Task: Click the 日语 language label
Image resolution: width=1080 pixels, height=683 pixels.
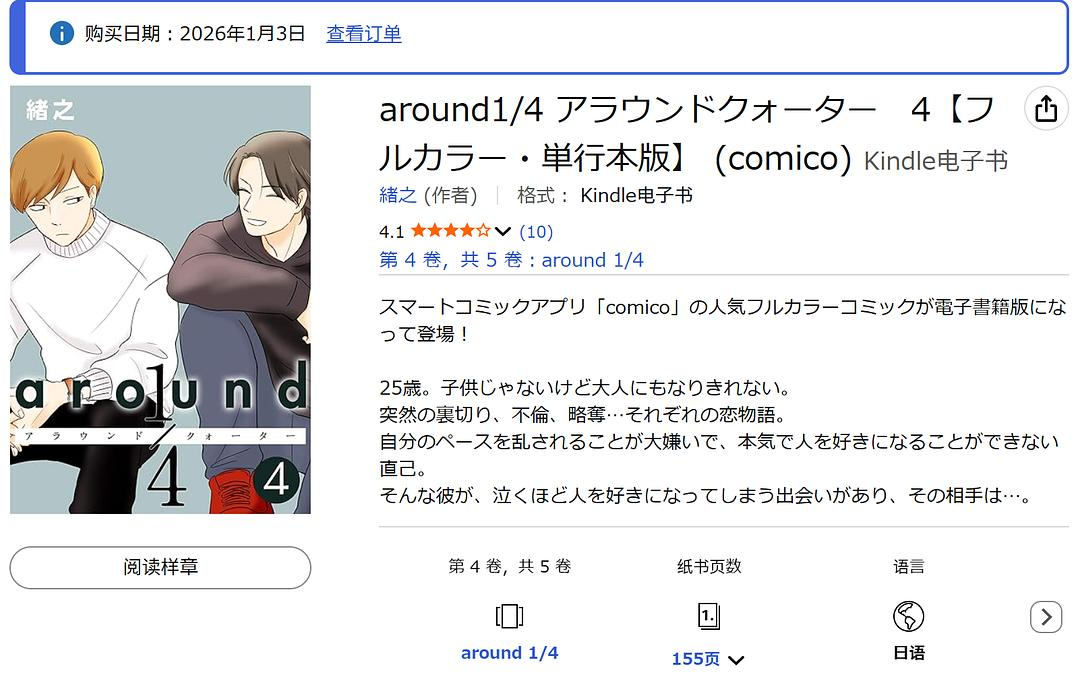Action: pyautogui.click(x=908, y=653)
